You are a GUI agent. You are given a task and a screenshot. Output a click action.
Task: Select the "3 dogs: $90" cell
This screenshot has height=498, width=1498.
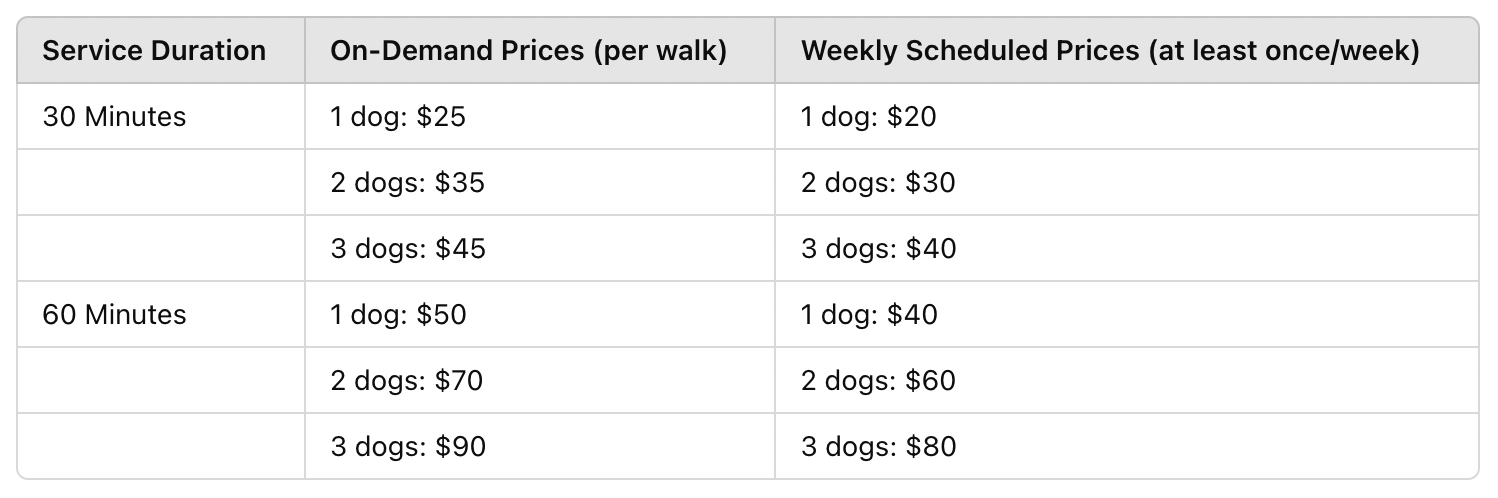(x=408, y=447)
